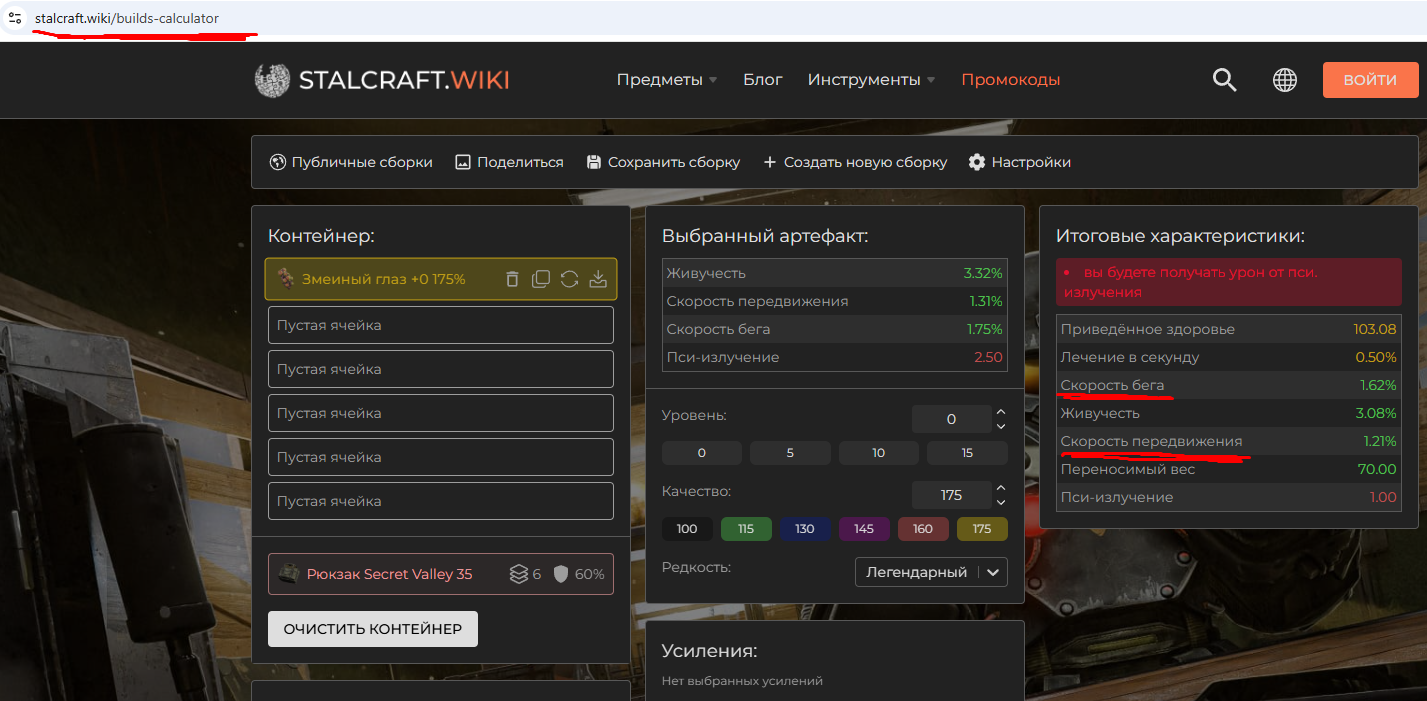Expand the Предметы dropdown menu
Viewport: 1427px width, 701px height.
point(667,80)
